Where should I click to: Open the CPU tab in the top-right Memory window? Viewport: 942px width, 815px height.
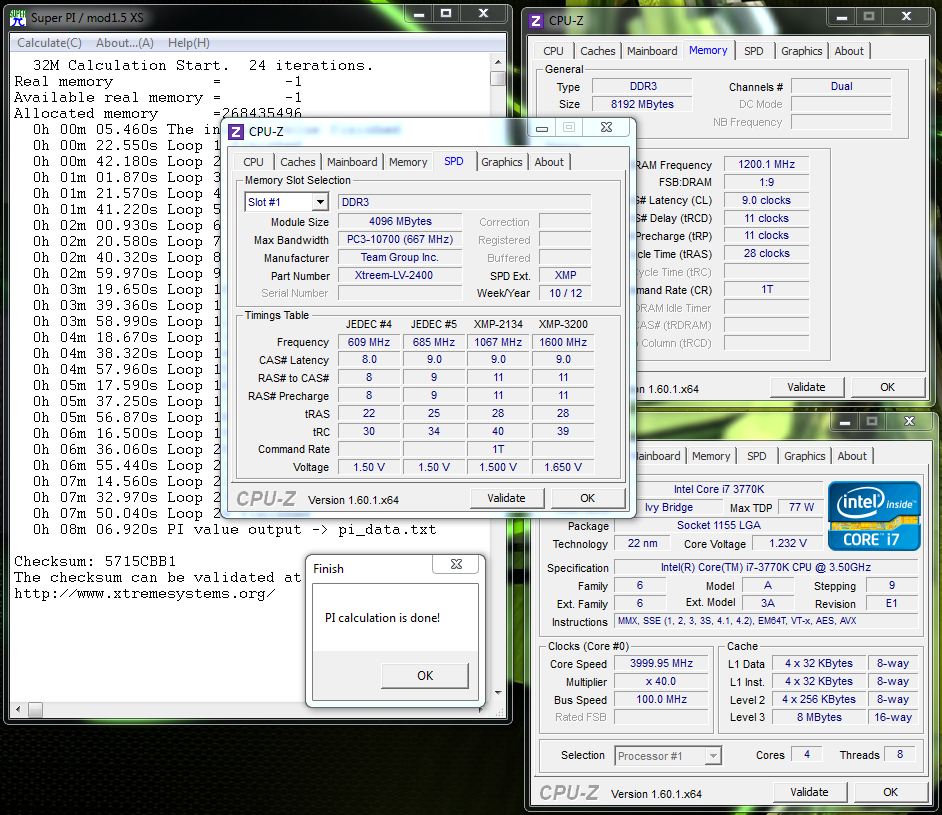pos(553,51)
